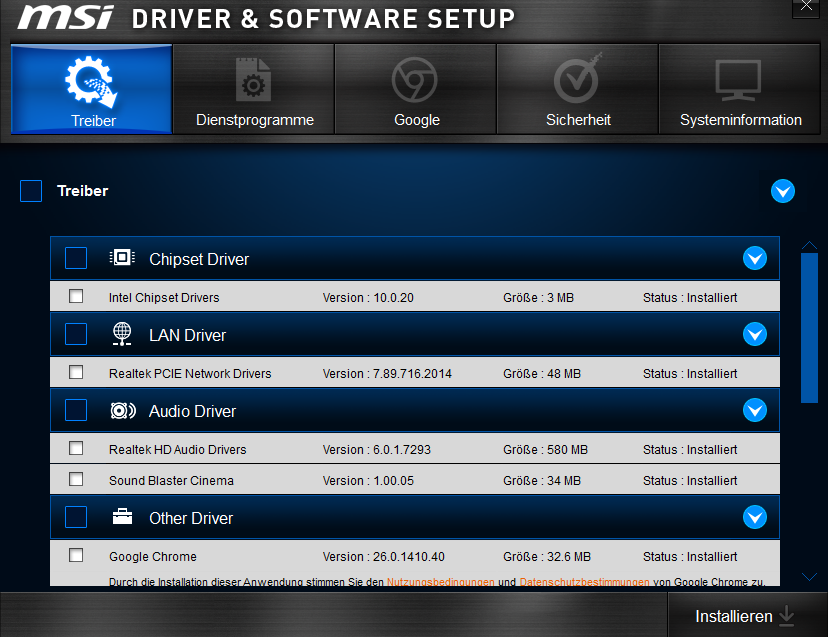Click the Intel Chipset Drivers name
The width and height of the screenshot is (828, 637).
(164, 297)
